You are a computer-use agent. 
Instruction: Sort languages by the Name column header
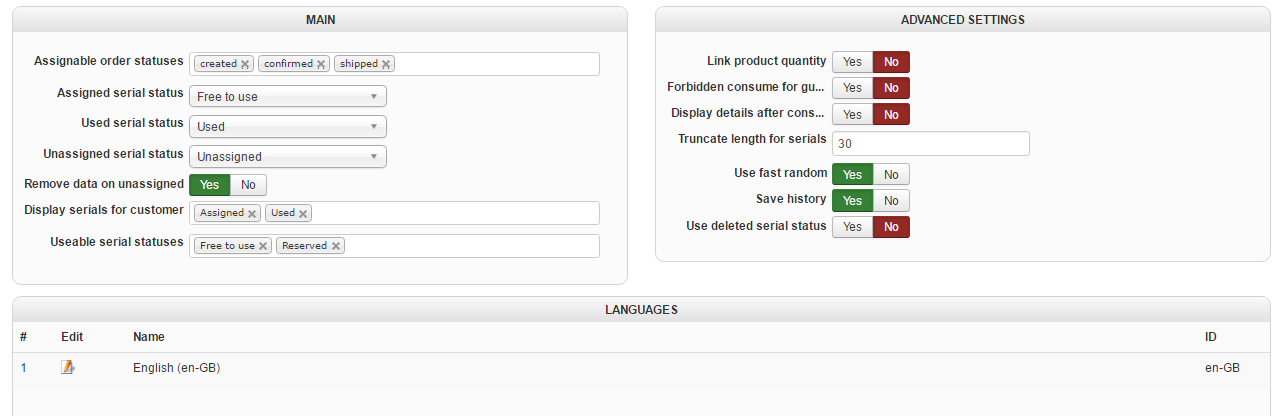149,337
